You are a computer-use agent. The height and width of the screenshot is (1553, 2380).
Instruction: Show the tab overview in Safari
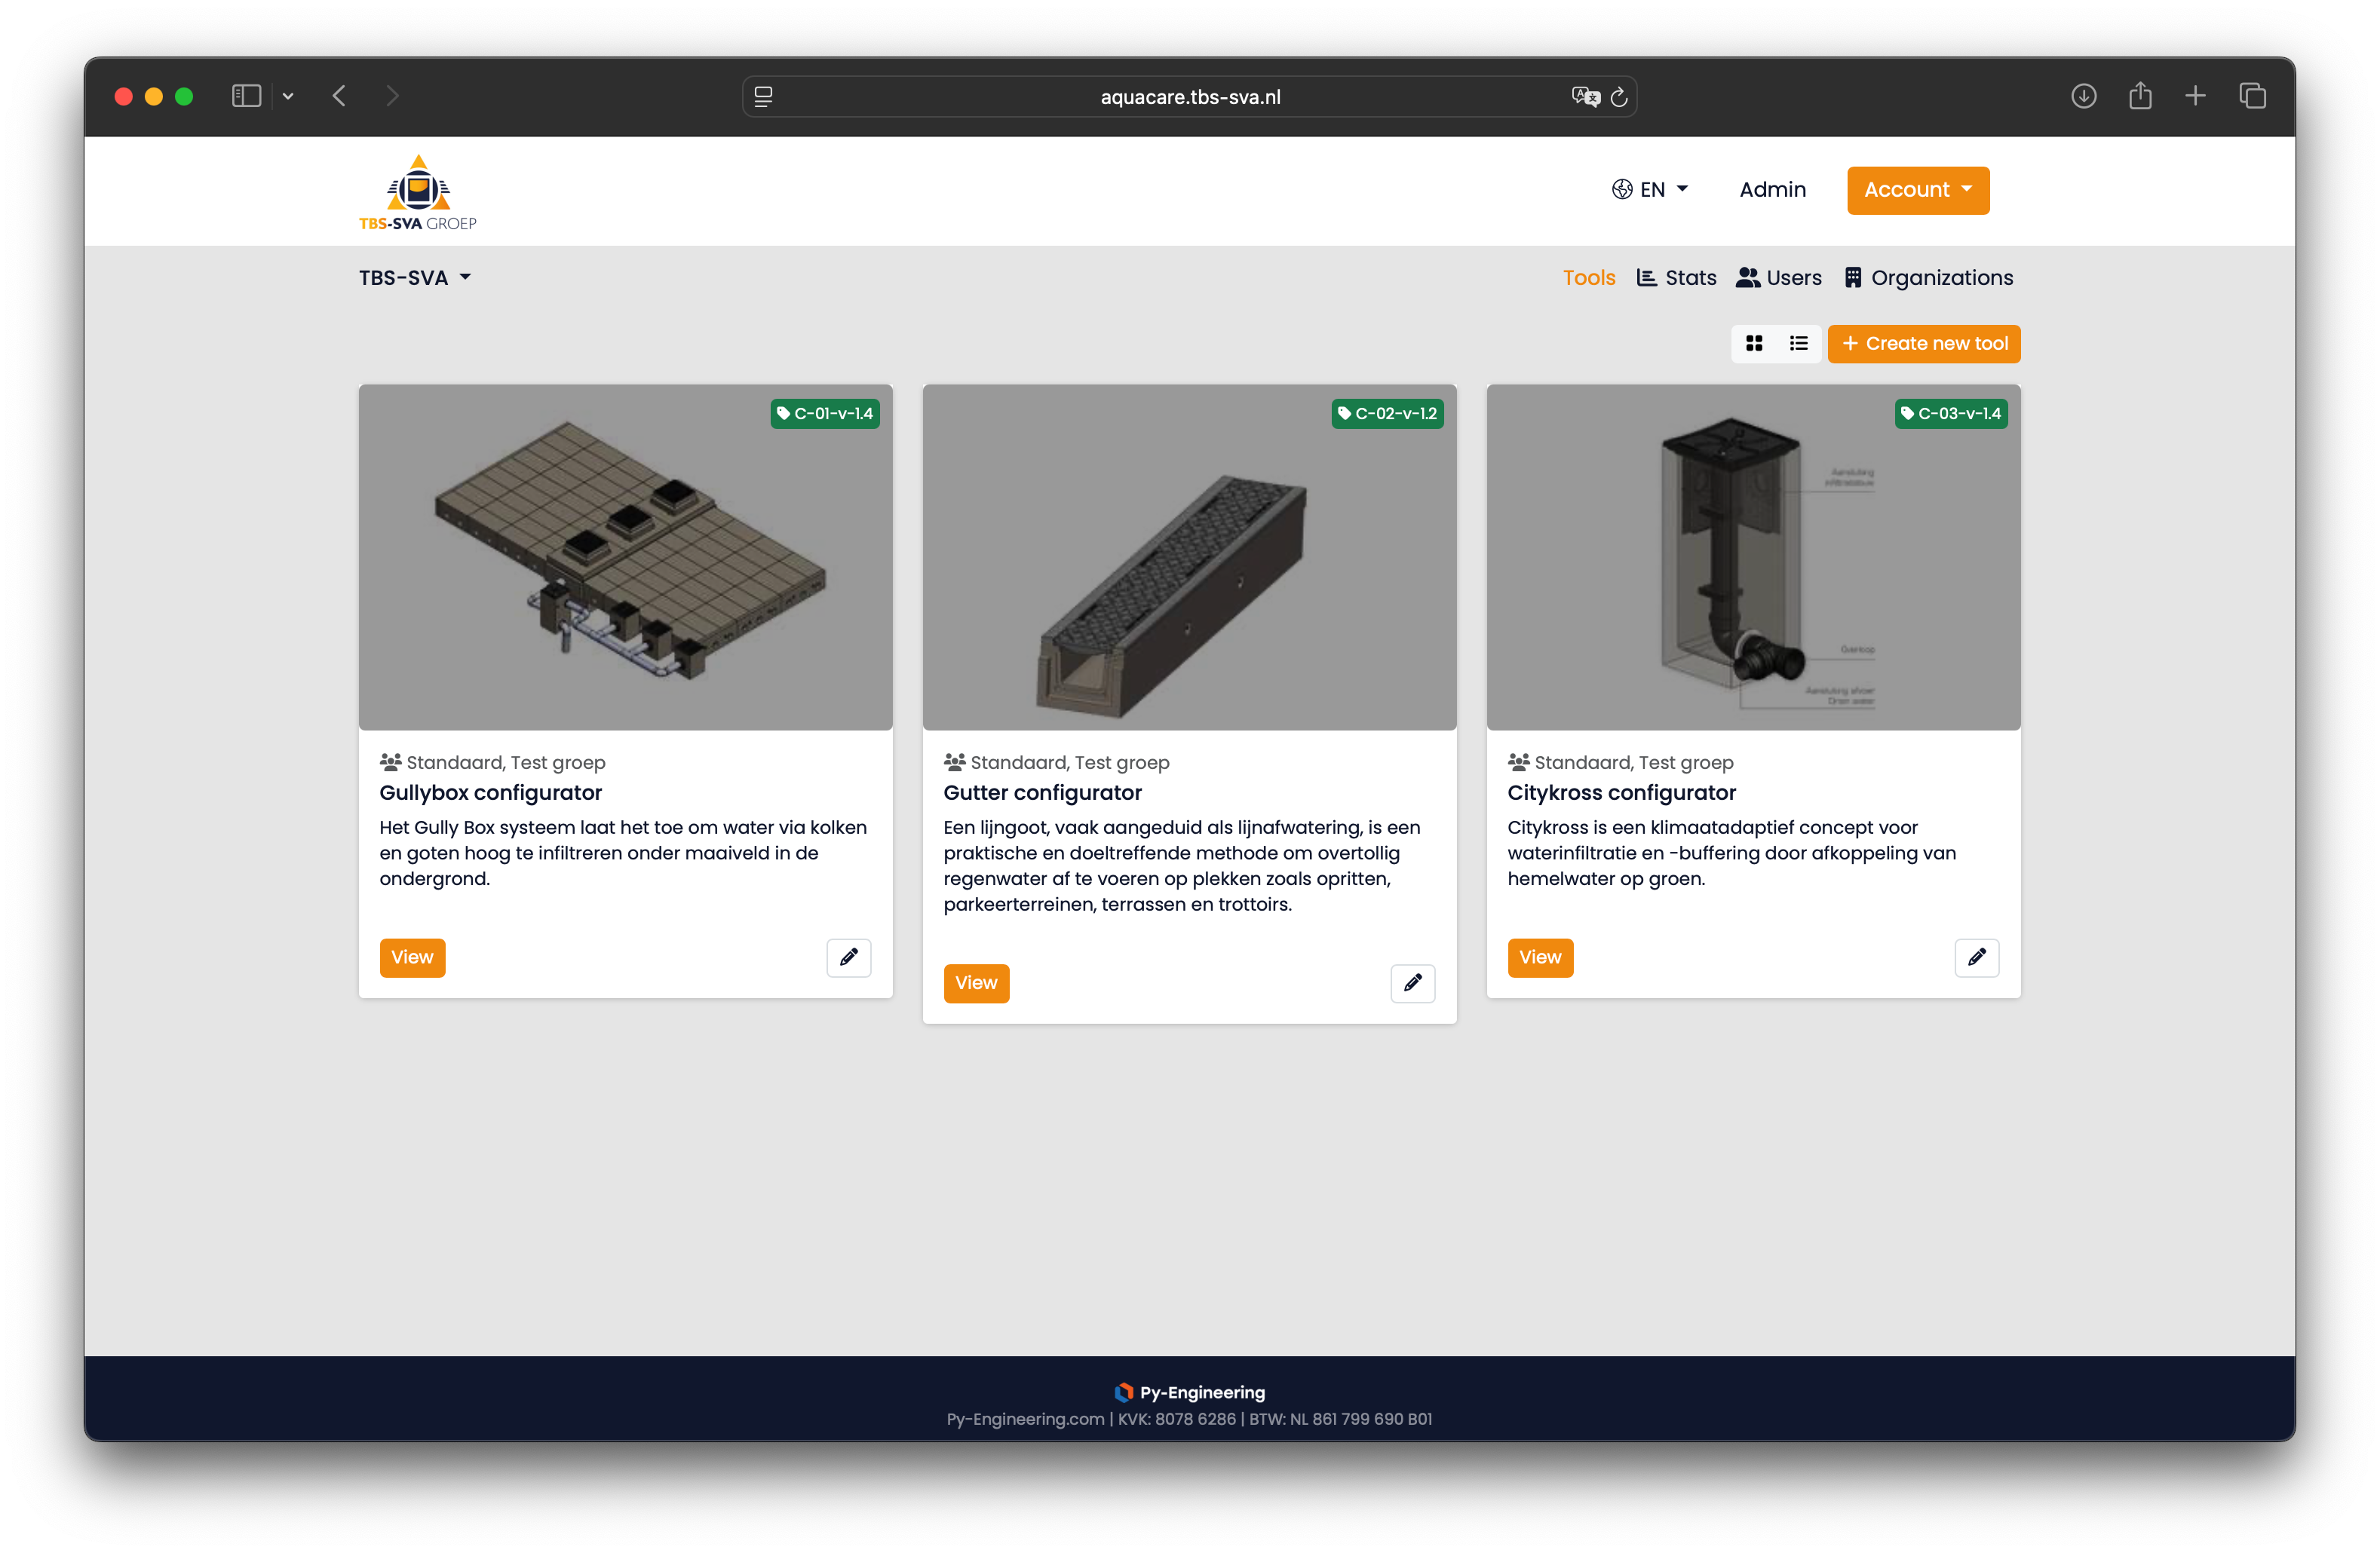[2252, 96]
